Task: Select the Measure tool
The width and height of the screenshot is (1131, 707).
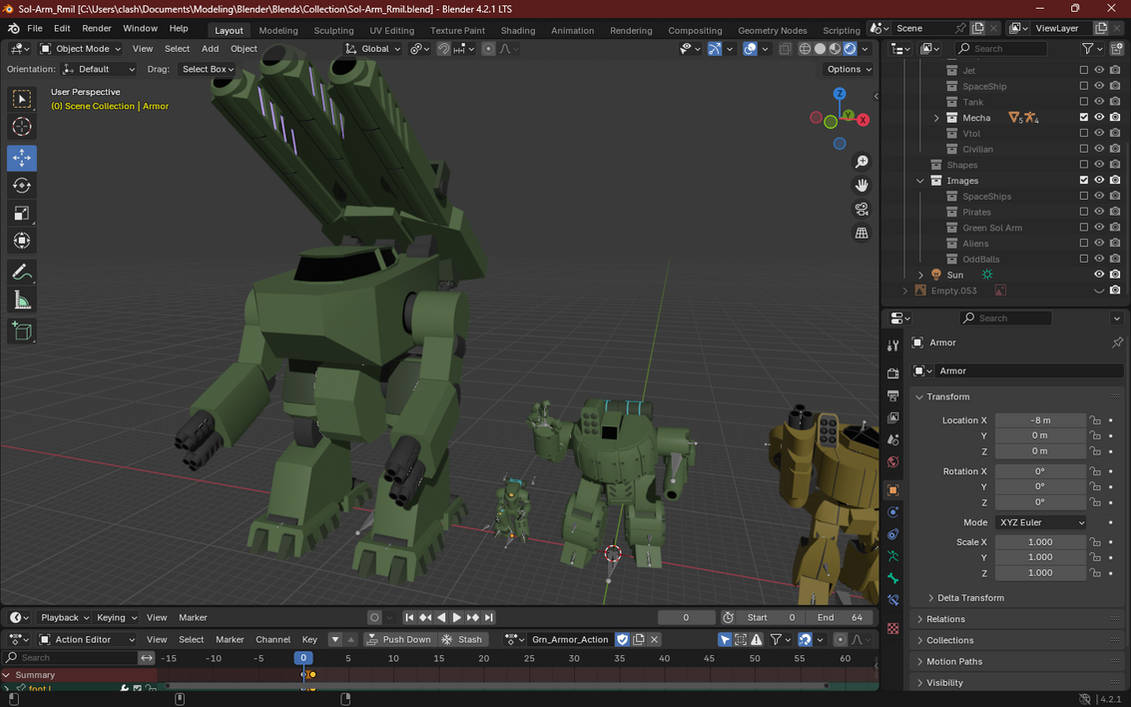Action: pos(21,299)
